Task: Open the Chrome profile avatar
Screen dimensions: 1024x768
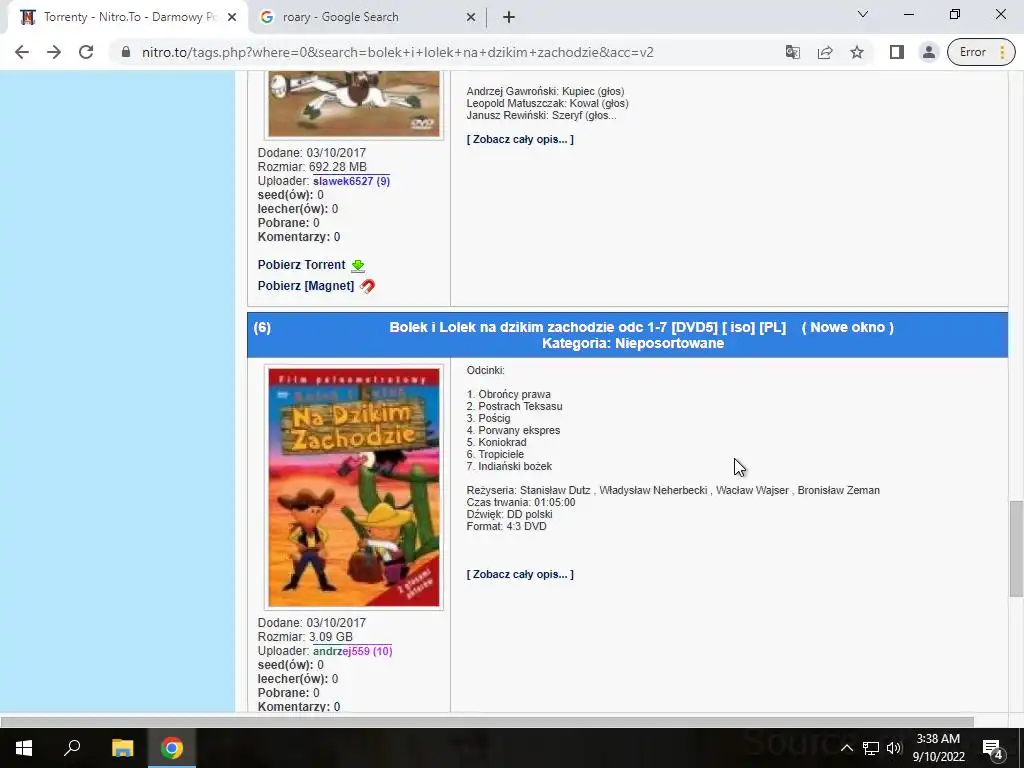Action: [x=929, y=52]
